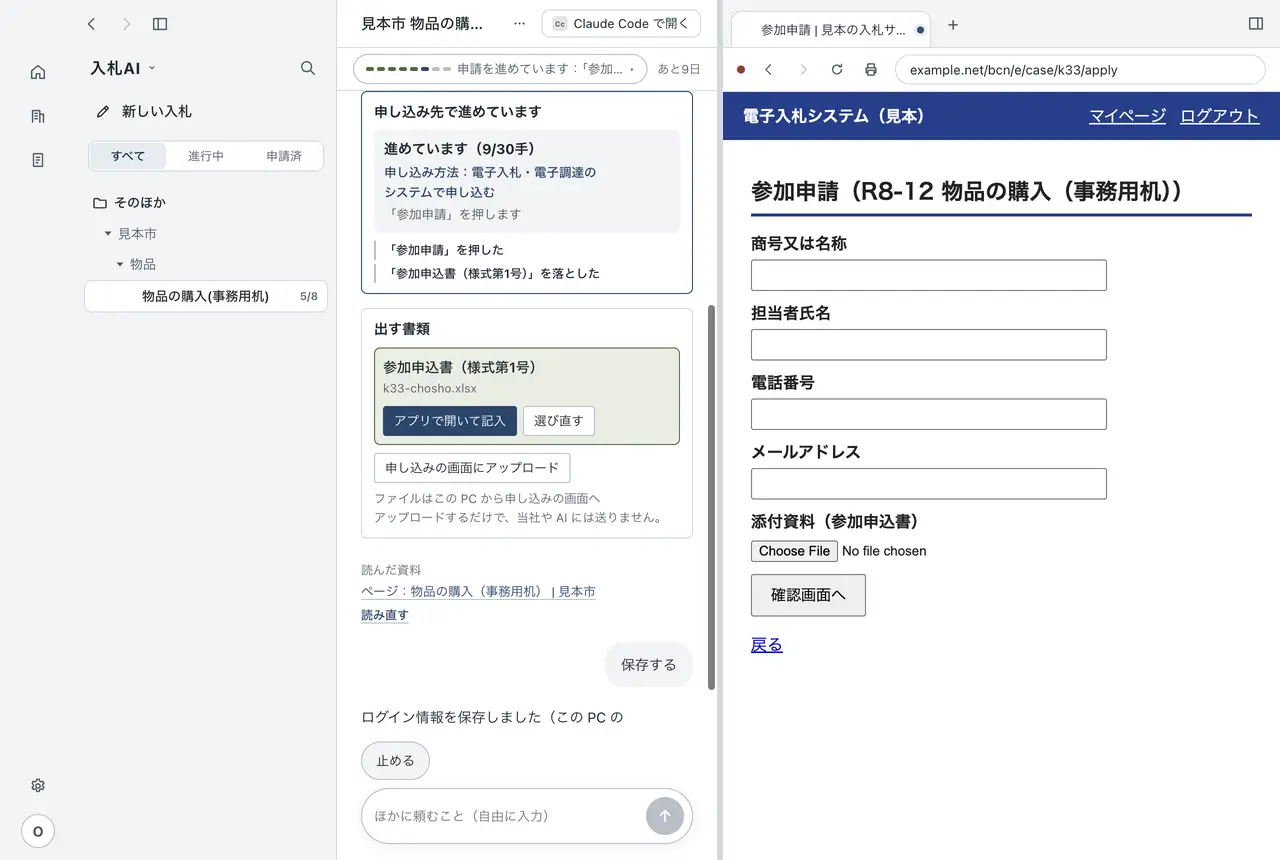This screenshot has height=860, width=1280.
Task: Click the メールアドレス input field
Action: tap(929, 483)
